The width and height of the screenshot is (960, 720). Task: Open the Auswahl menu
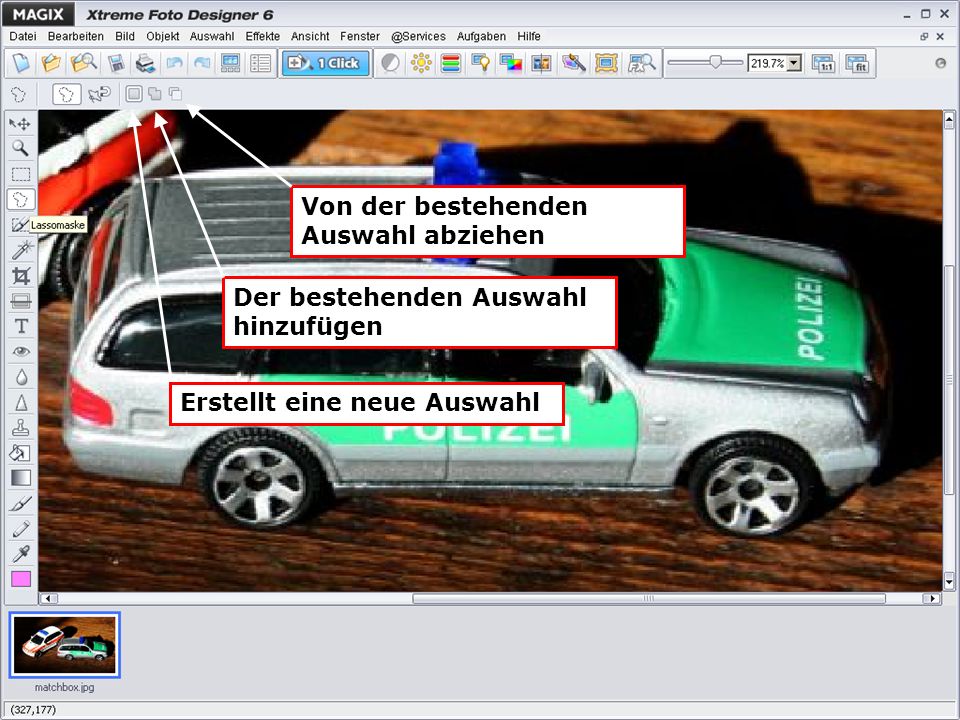212,37
